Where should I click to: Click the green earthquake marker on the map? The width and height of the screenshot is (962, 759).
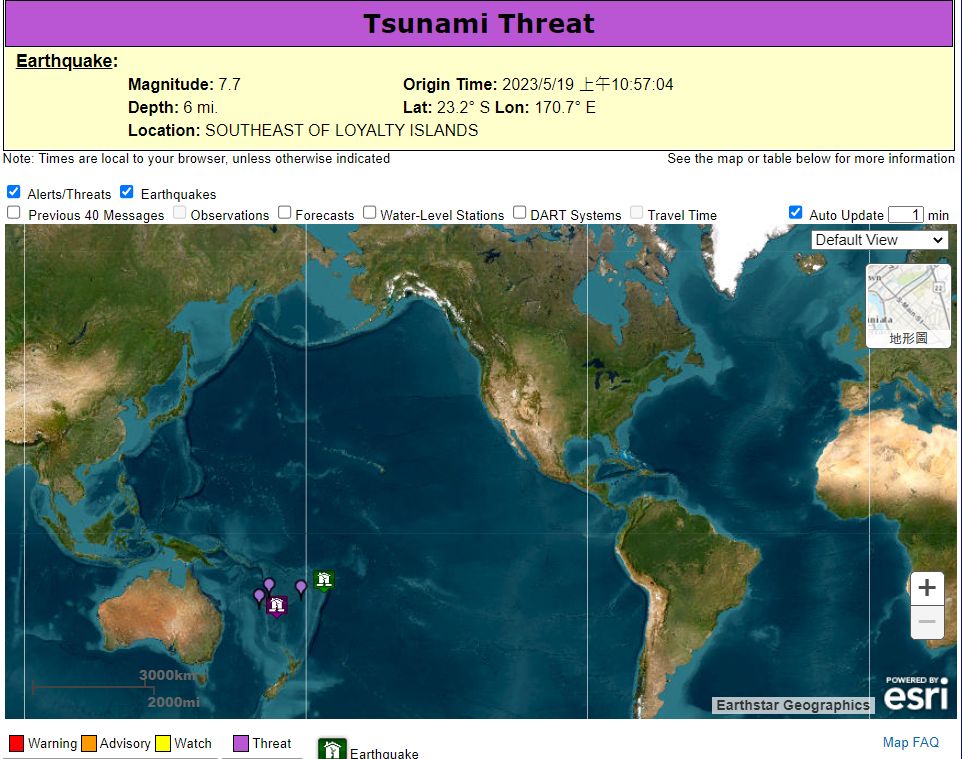click(323, 580)
